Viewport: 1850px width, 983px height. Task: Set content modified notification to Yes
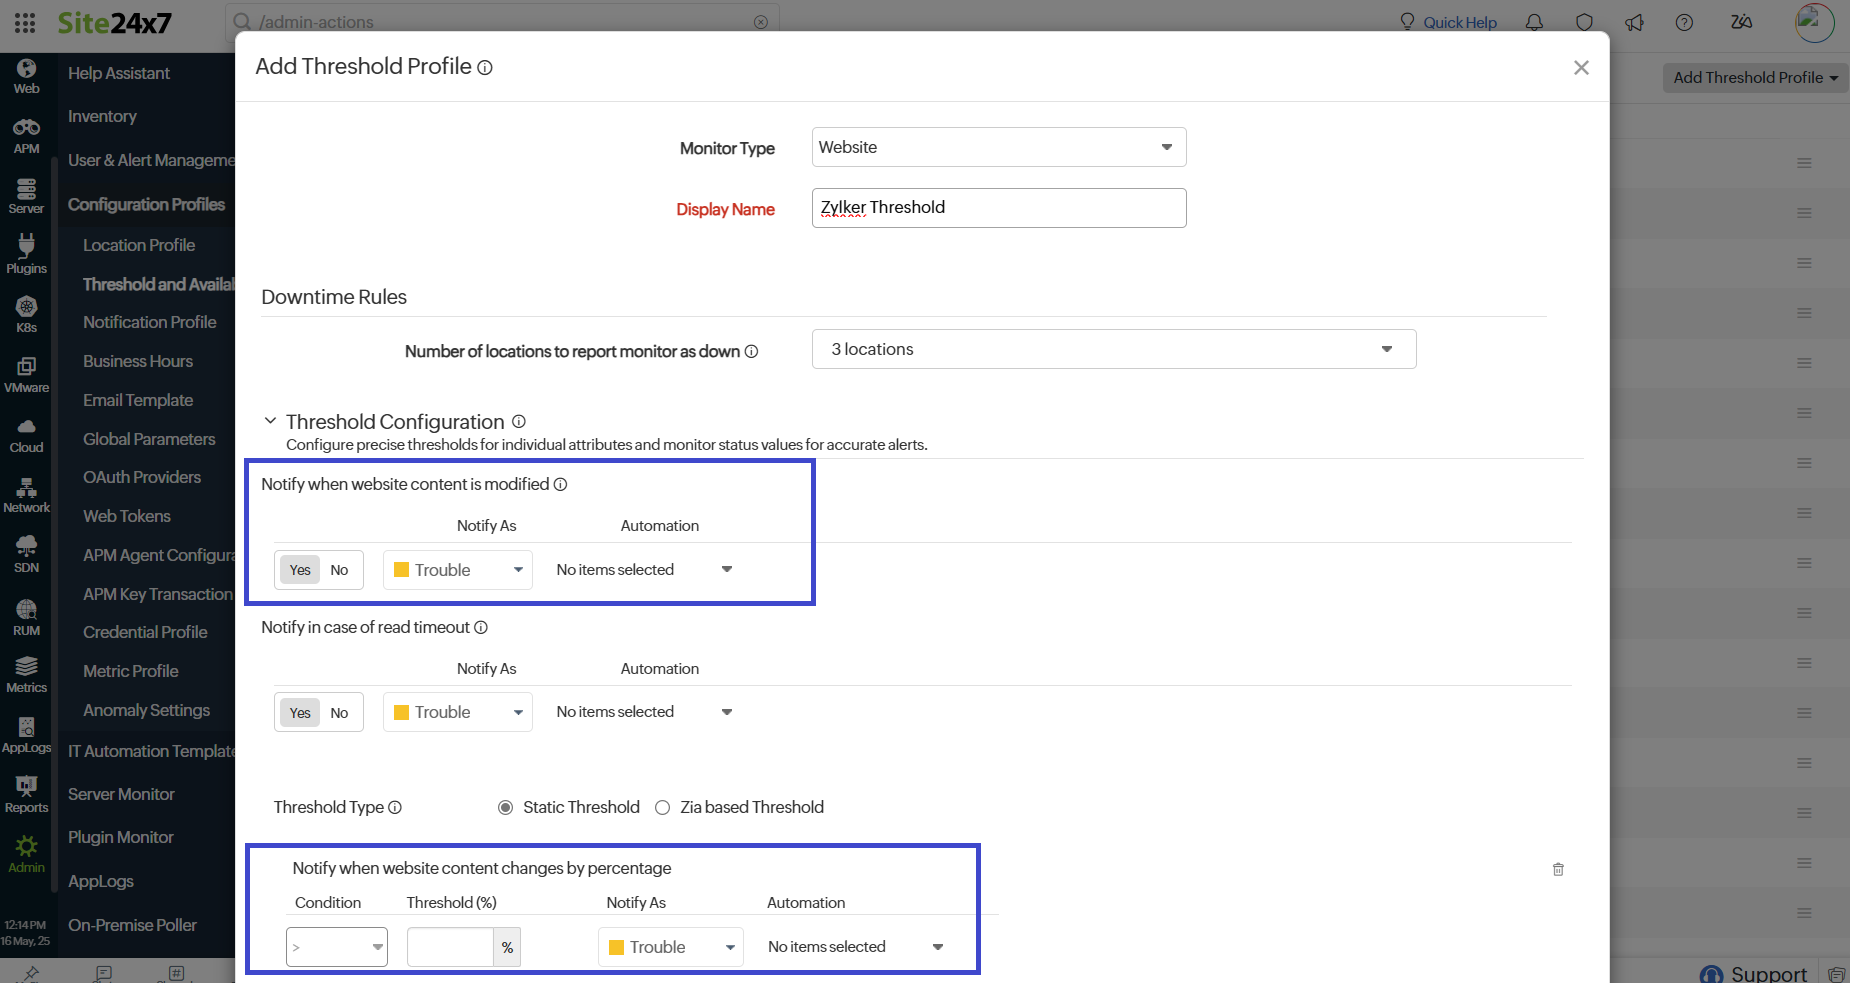coord(300,570)
